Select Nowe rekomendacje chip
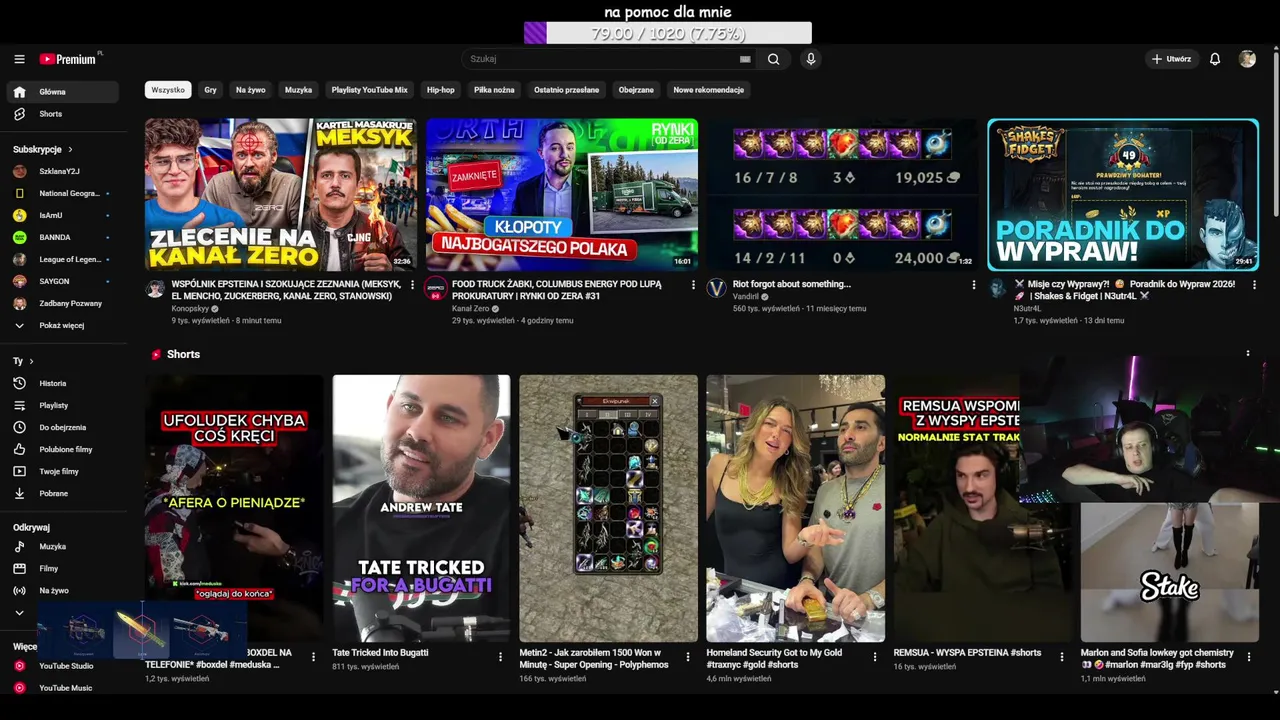Viewport: 1280px width, 720px height. click(x=708, y=90)
